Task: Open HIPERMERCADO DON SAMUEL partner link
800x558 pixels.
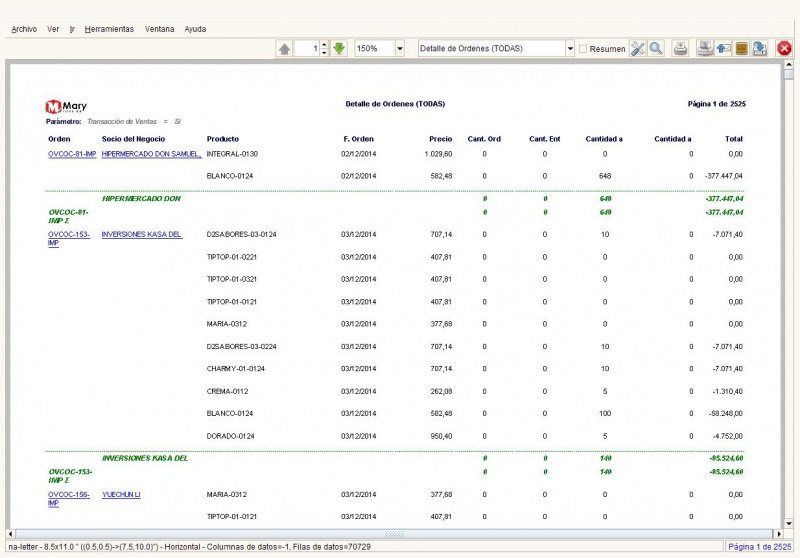Action: (152, 154)
